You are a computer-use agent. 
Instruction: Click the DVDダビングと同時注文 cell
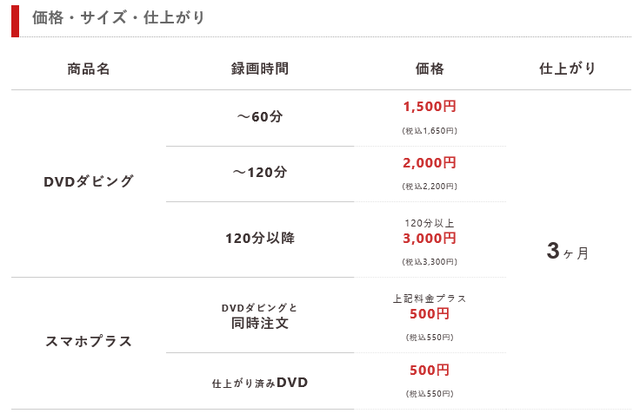point(260,316)
